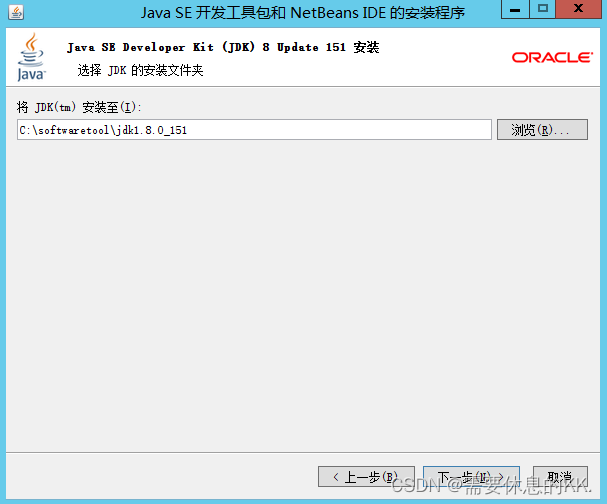Click the JDK install path input field
This screenshot has height=504, width=607.
point(254,130)
